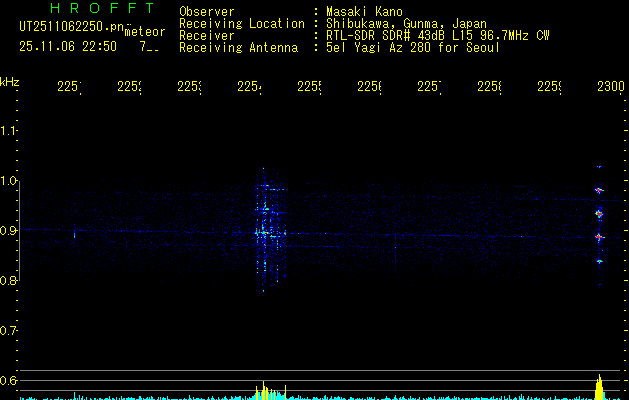Click the 1.0 frequency axis label
629x400 pixels.
click(x=10, y=181)
